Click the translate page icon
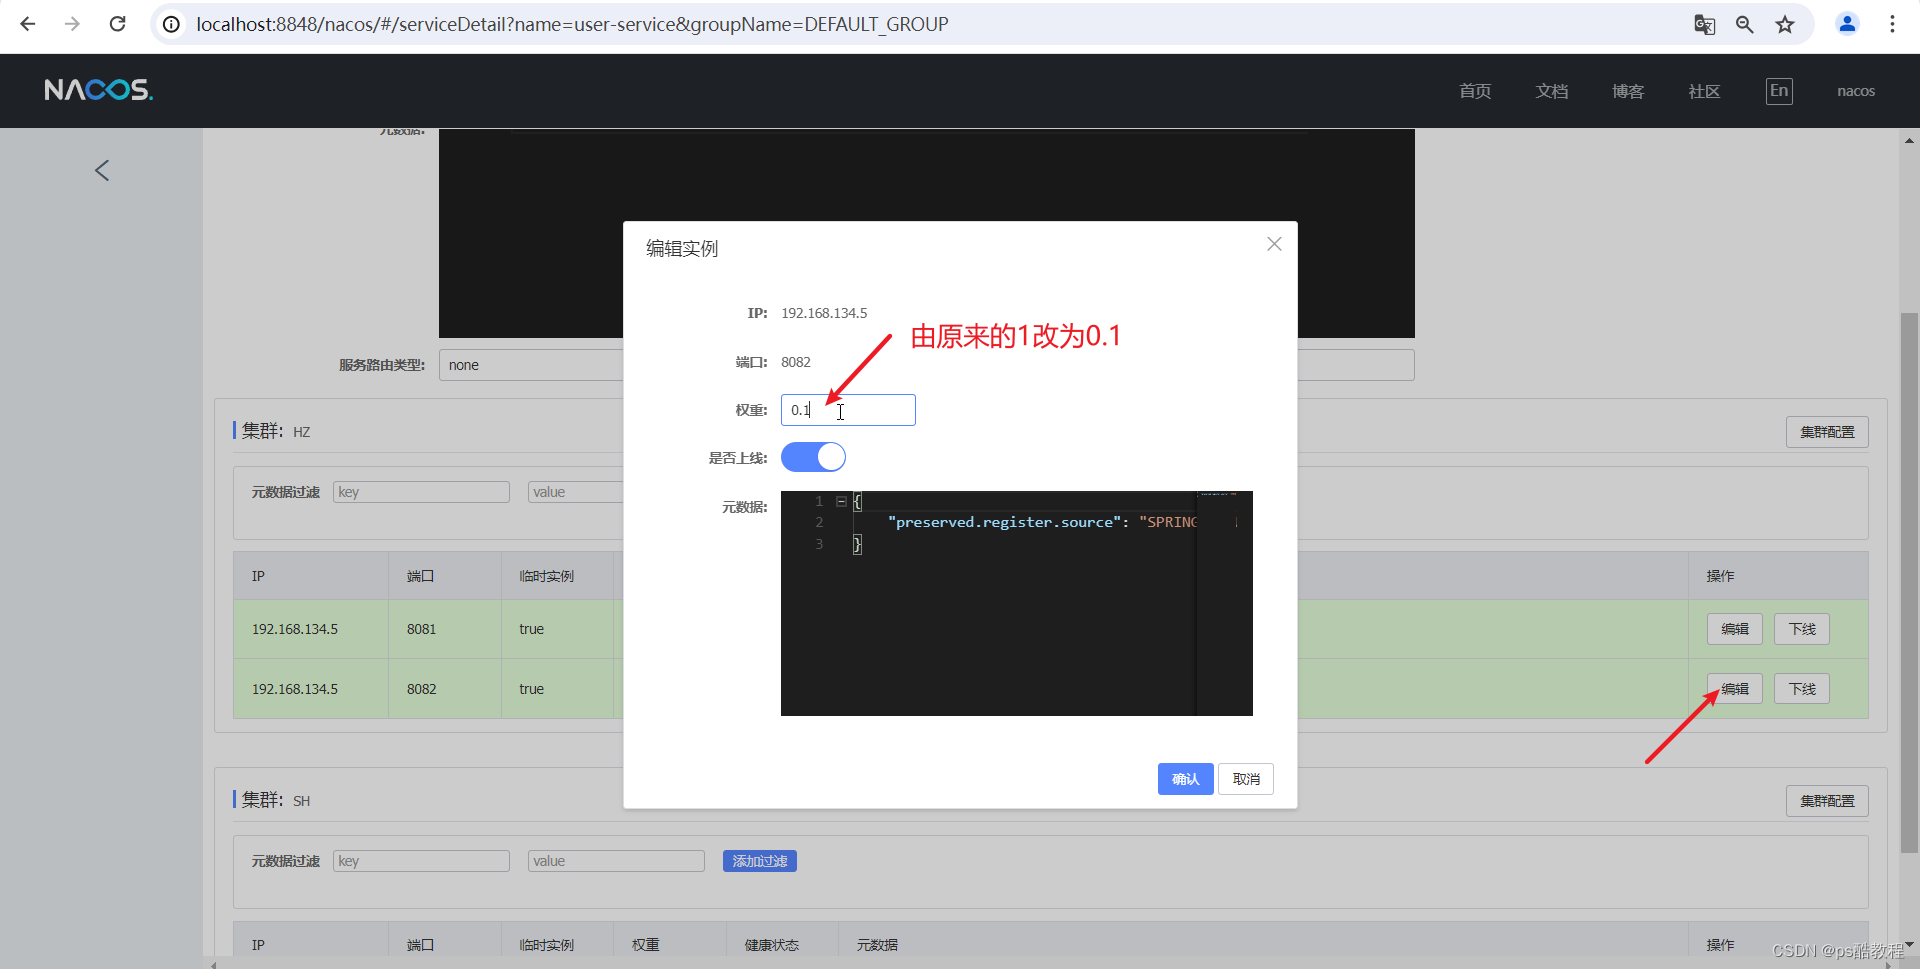Image resolution: width=1920 pixels, height=969 pixels. pyautogui.click(x=1705, y=25)
